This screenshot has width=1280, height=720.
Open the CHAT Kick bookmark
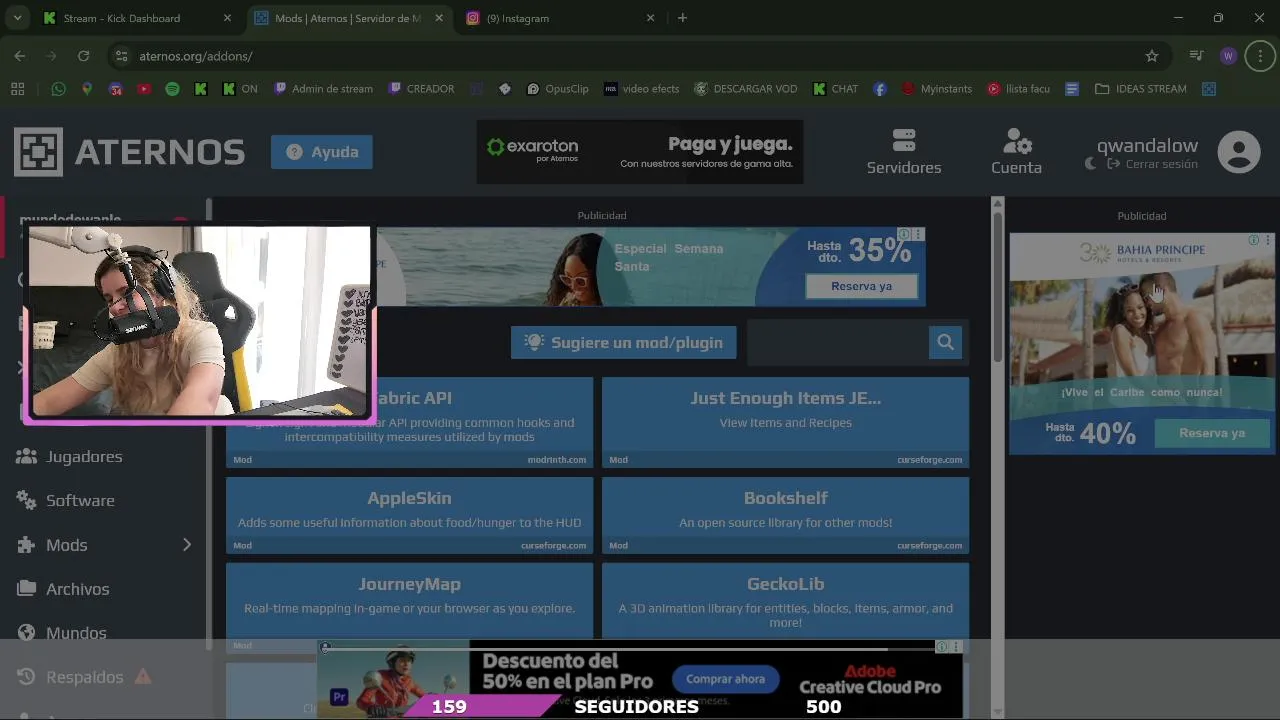(x=835, y=89)
